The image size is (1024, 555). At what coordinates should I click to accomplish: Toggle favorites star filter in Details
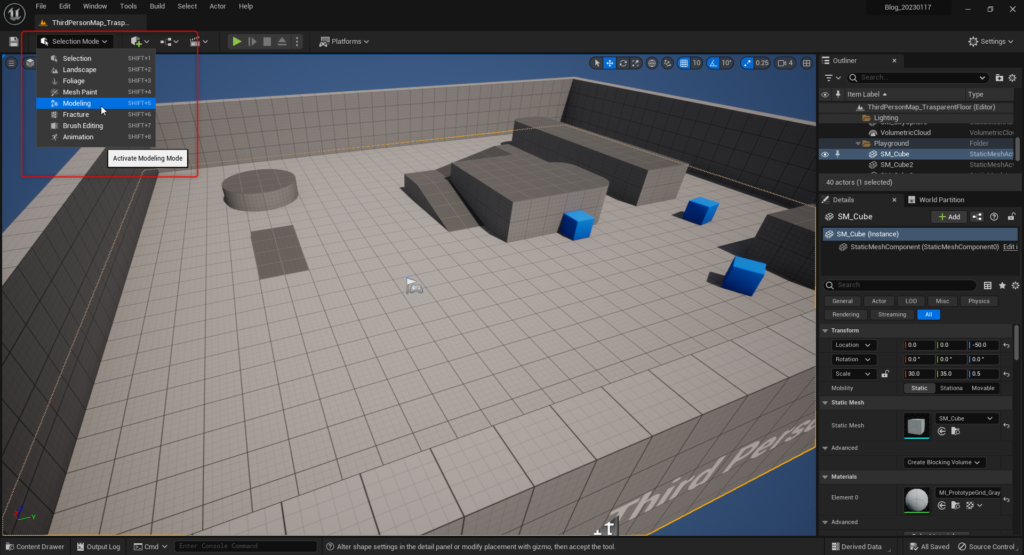pyautogui.click(x=1002, y=285)
